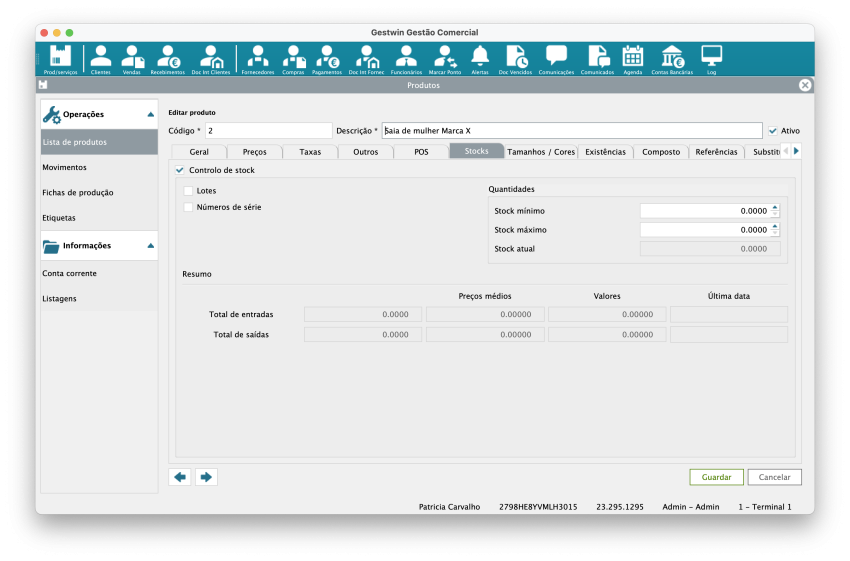Click the Log monitor icon

(x=711, y=58)
